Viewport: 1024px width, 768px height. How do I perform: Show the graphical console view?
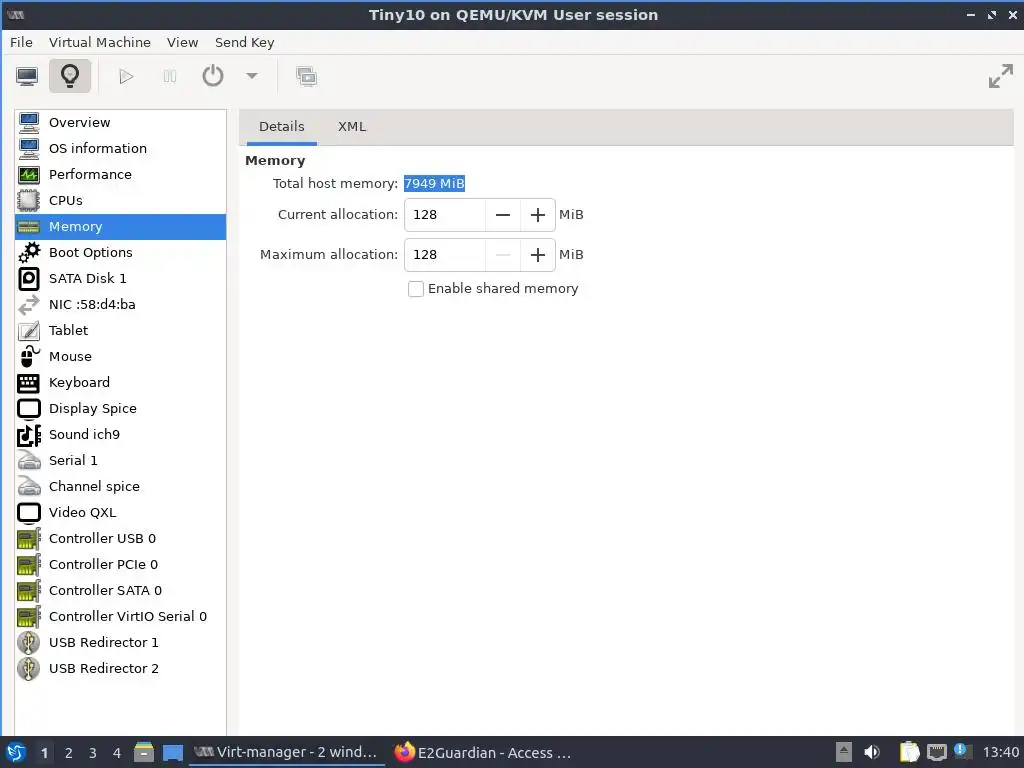(x=27, y=76)
